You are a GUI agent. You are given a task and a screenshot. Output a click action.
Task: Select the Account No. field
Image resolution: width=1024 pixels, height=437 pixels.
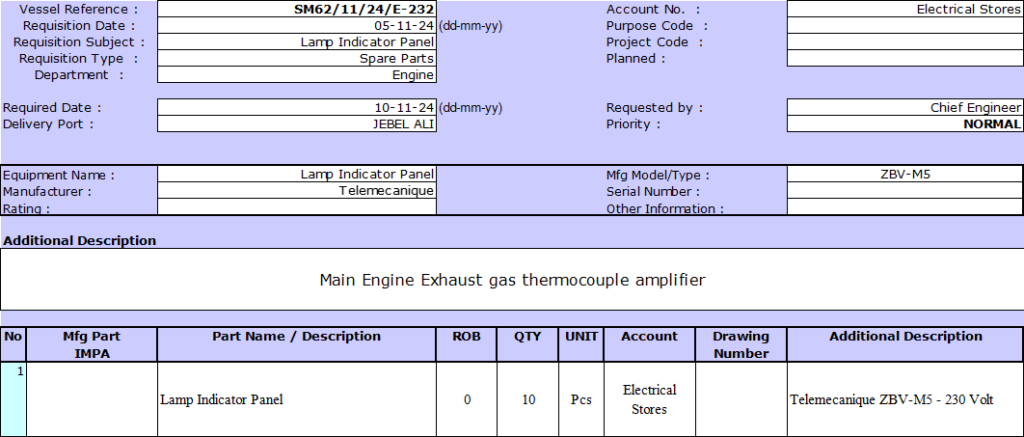pyautogui.click(x=905, y=9)
